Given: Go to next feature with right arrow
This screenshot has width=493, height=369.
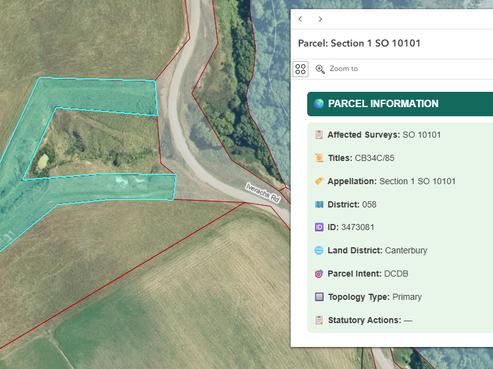Looking at the screenshot, I should [320, 19].
